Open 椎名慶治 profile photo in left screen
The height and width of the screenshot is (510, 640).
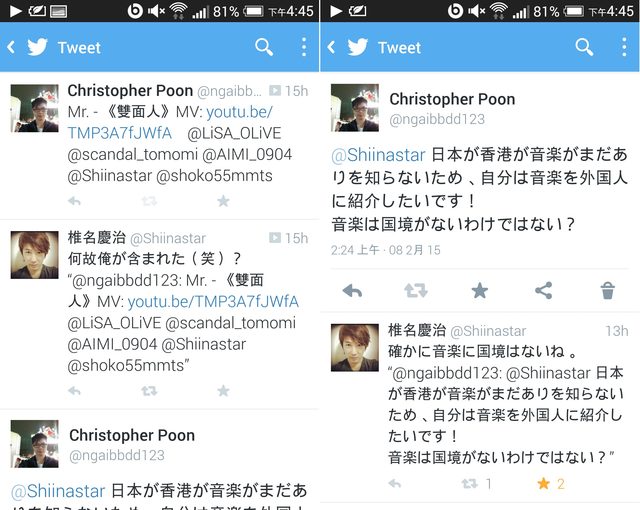pyautogui.click(x=34, y=255)
